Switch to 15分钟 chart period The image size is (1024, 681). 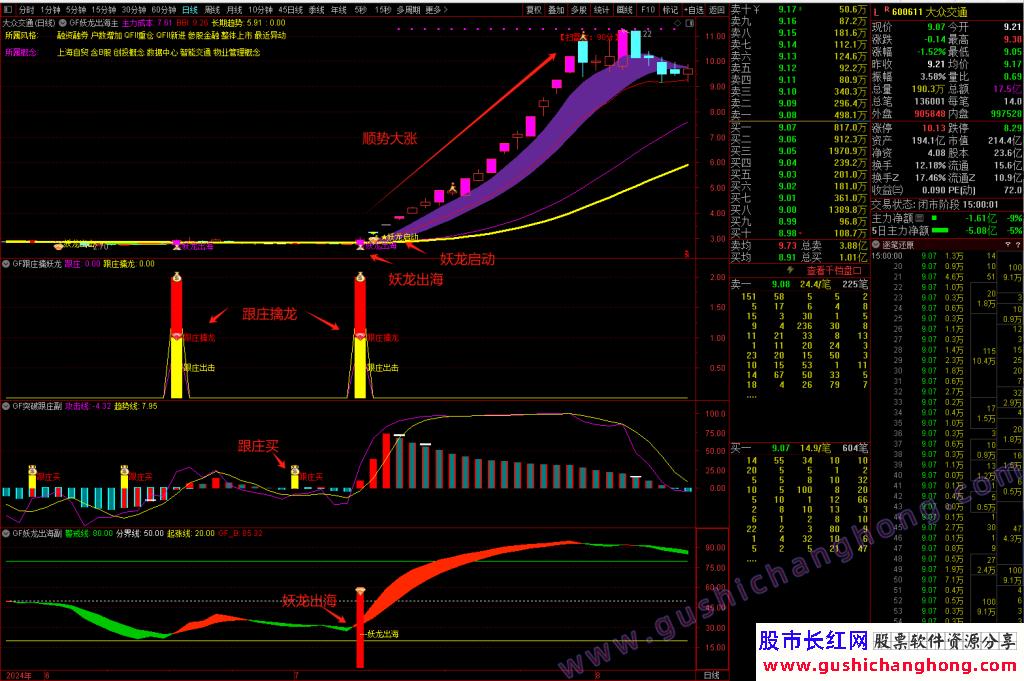pos(103,10)
